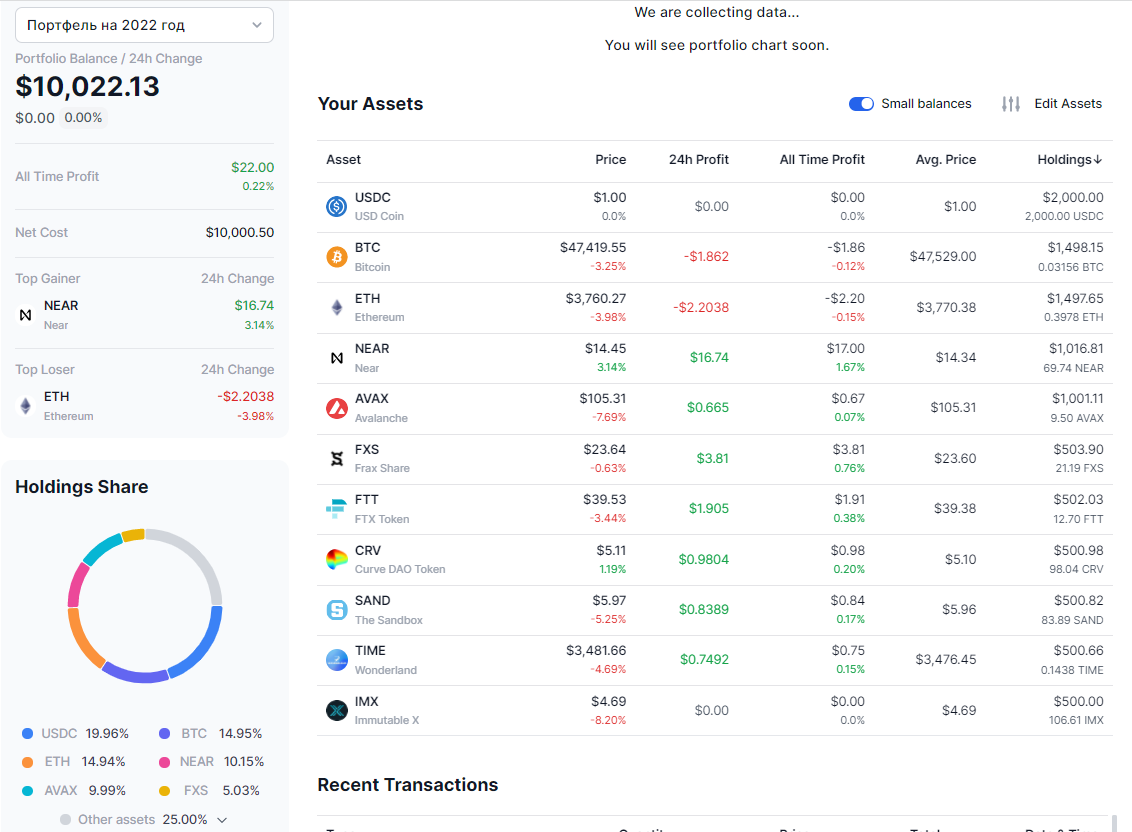1132x832 pixels.
Task: Click SAND asset name in table
Action: (x=373, y=601)
